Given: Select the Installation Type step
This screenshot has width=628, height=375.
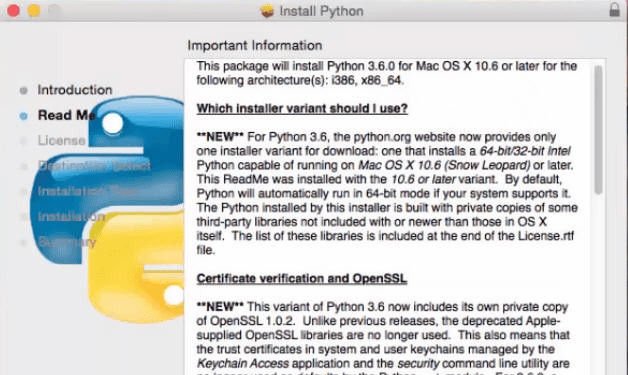Looking at the screenshot, I should (87, 191).
